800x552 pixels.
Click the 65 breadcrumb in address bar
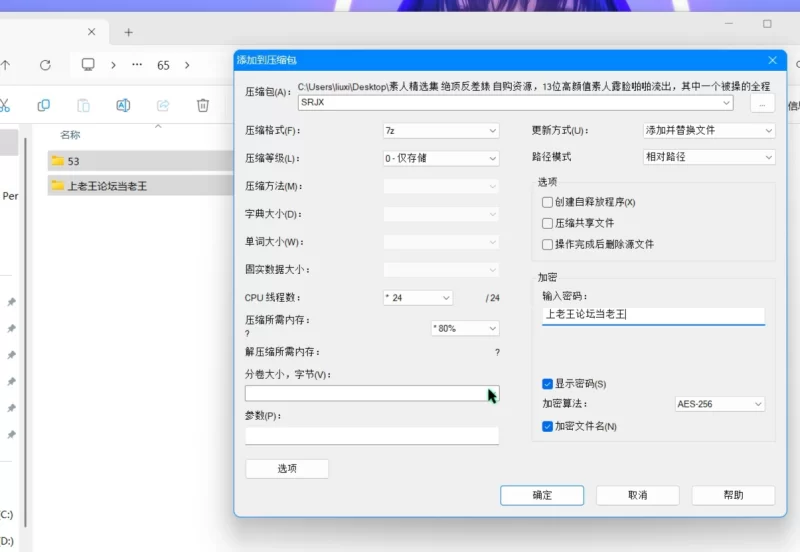(x=163, y=65)
